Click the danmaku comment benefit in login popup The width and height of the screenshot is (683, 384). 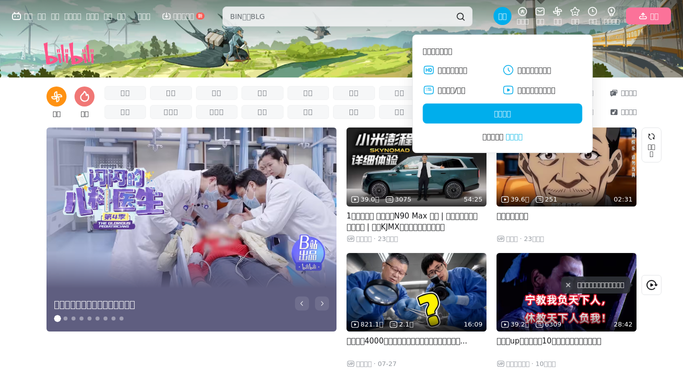444,90
